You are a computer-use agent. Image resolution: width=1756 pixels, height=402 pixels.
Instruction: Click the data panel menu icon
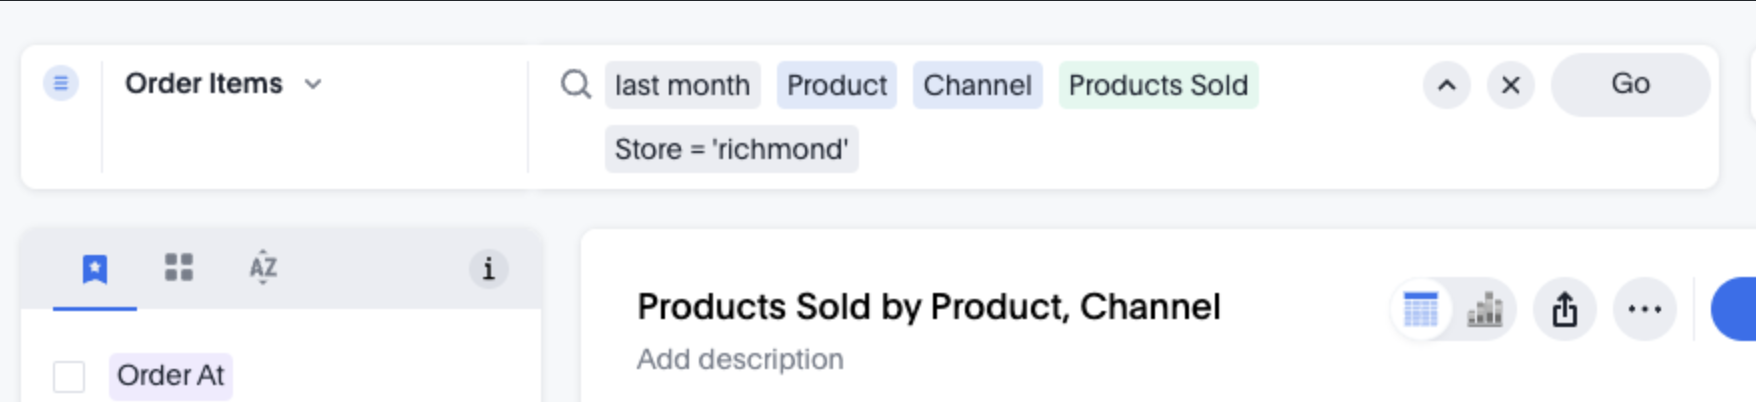coord(61,83)
